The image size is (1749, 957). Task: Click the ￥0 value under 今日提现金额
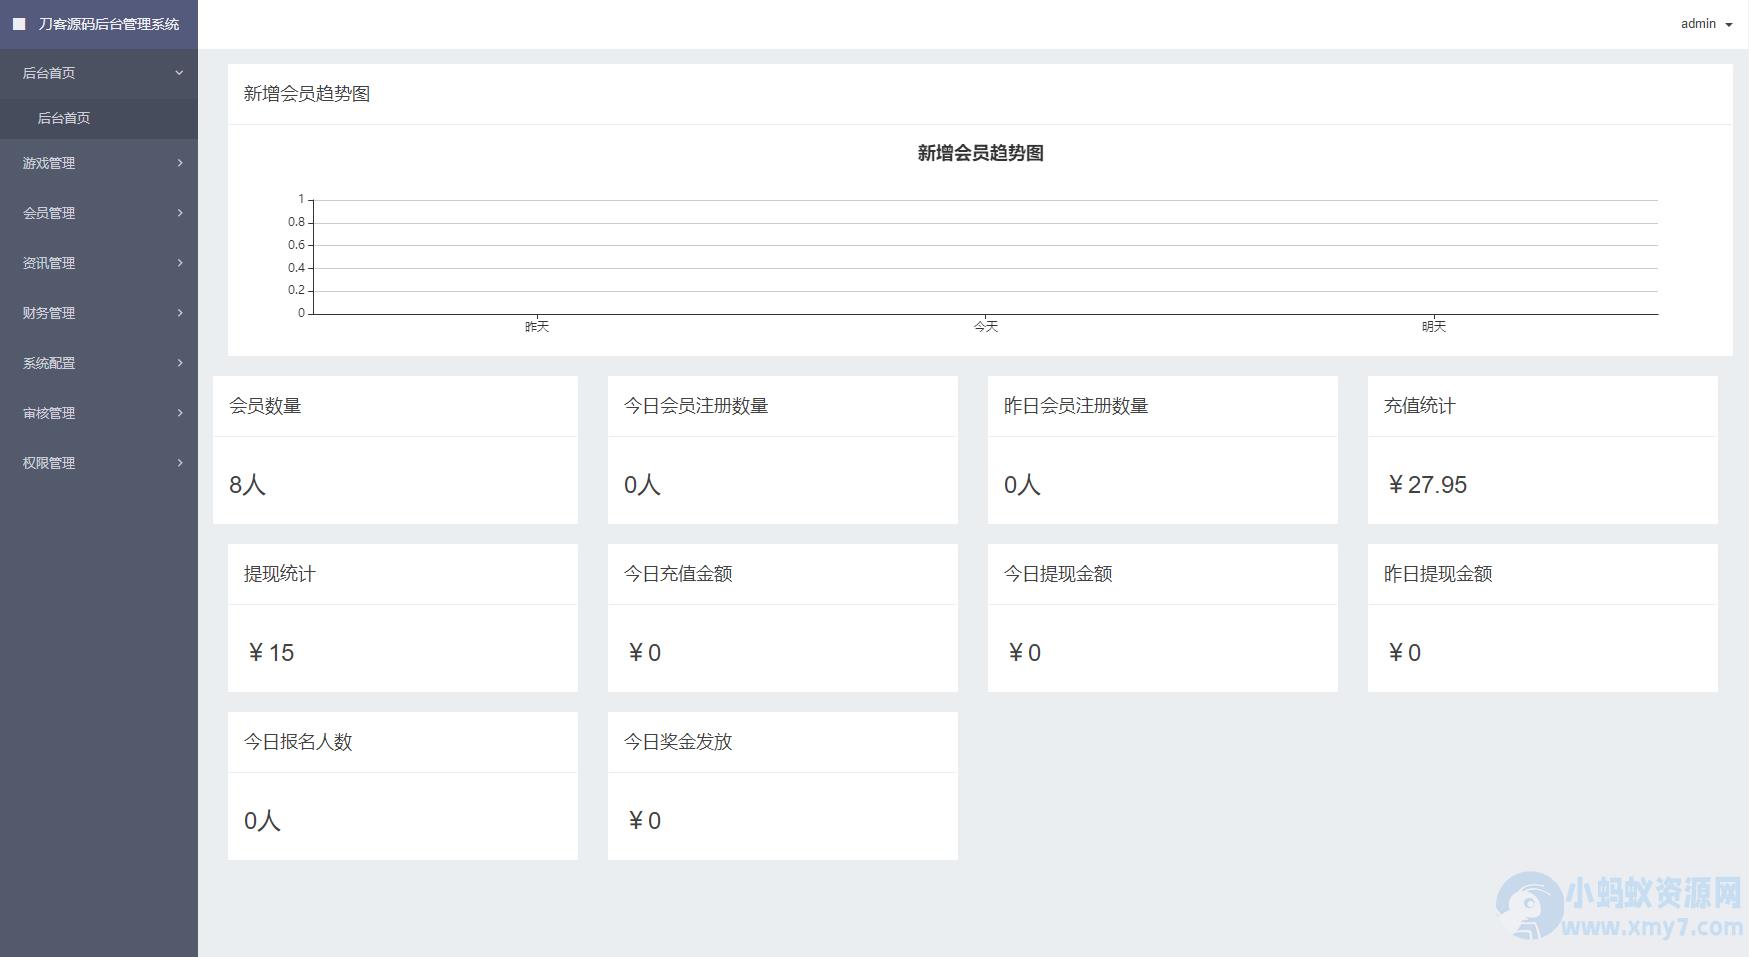click(x=1024, y=653)
